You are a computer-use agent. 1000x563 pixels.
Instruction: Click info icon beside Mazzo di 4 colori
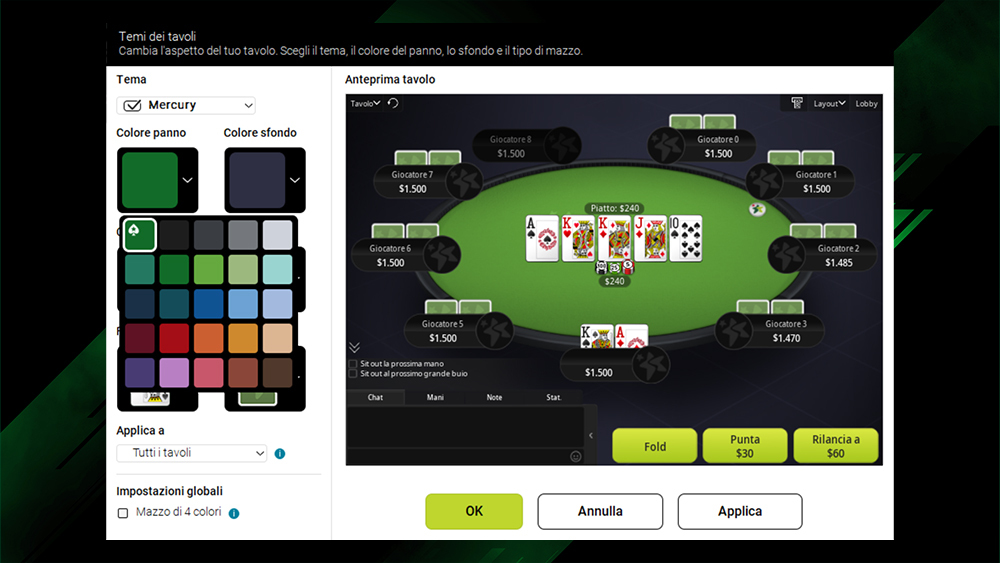(234, 513)
